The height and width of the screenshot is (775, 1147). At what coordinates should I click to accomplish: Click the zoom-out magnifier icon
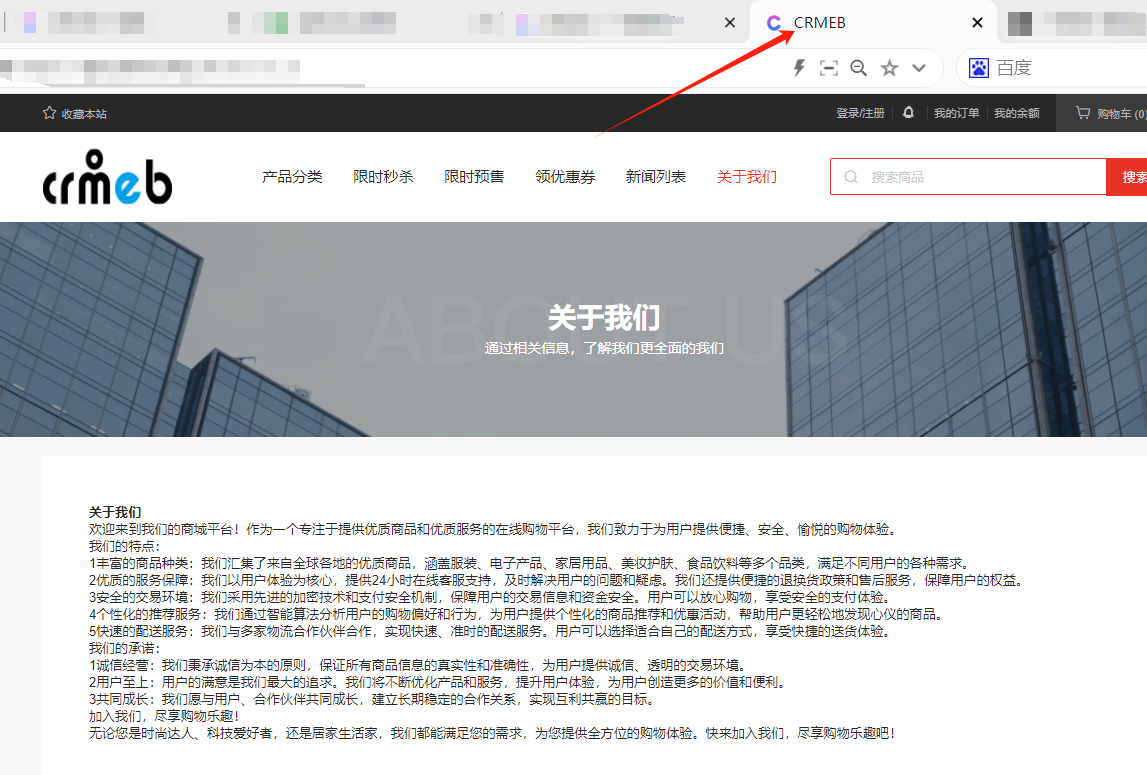click(x=858, y=68)
